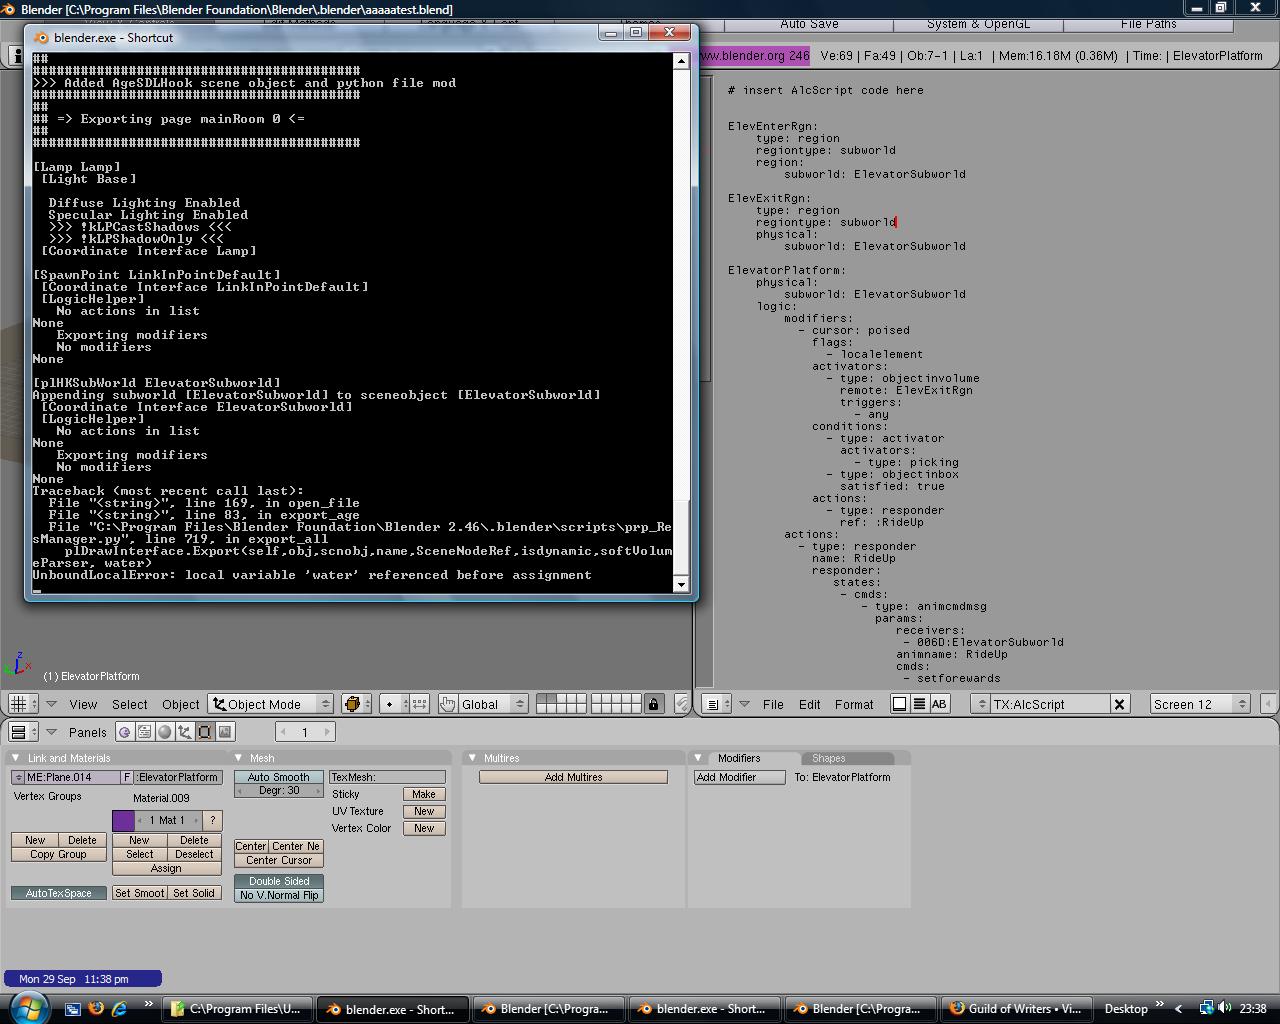Open the Select menu in 3D header
Image resolution: width=1280 pixels, height=1024 pixels.
tap(130, 704)
